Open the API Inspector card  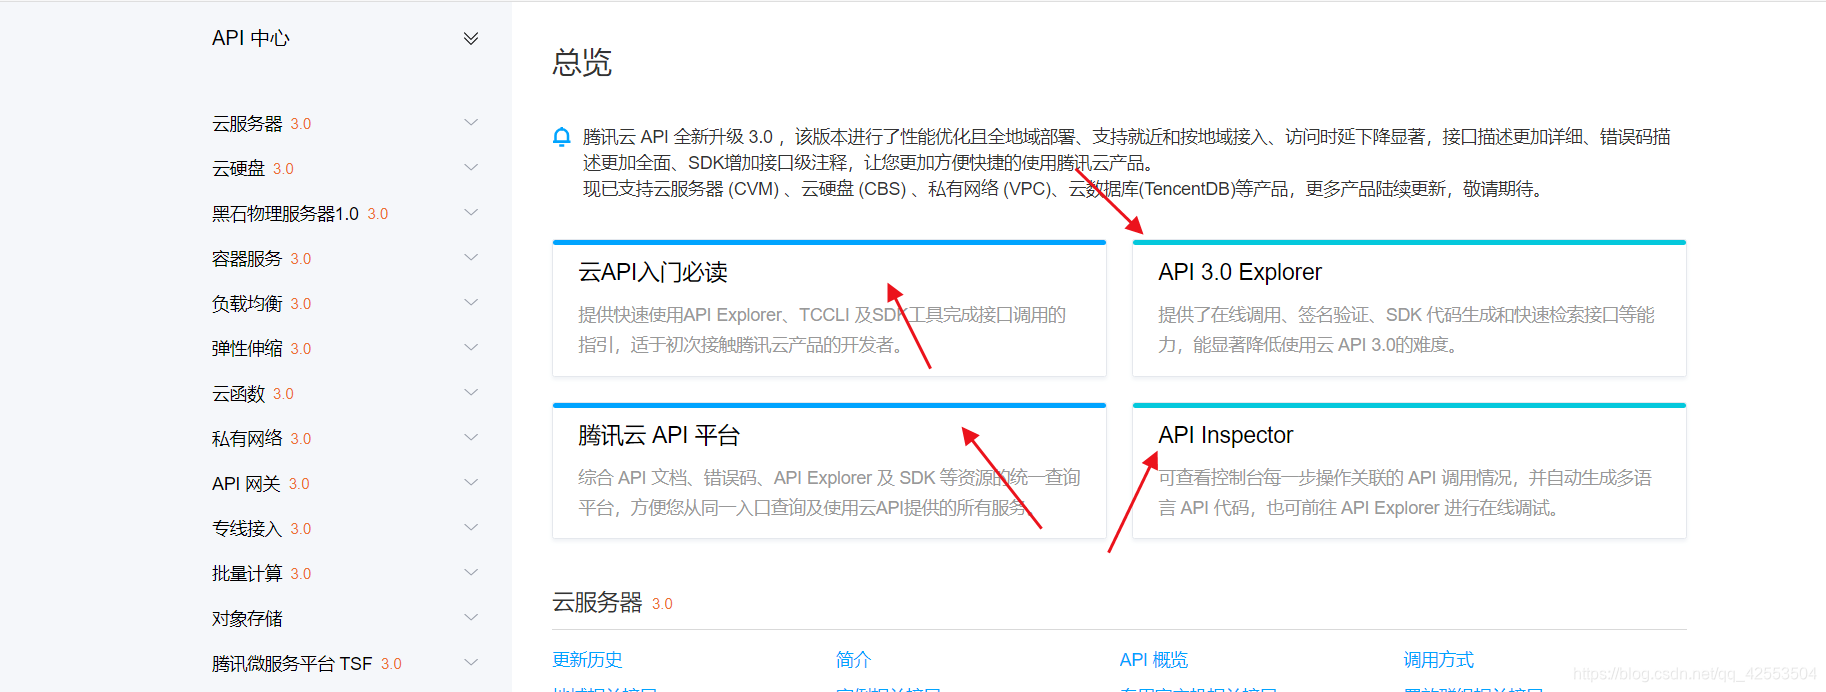pos(1409,471)
